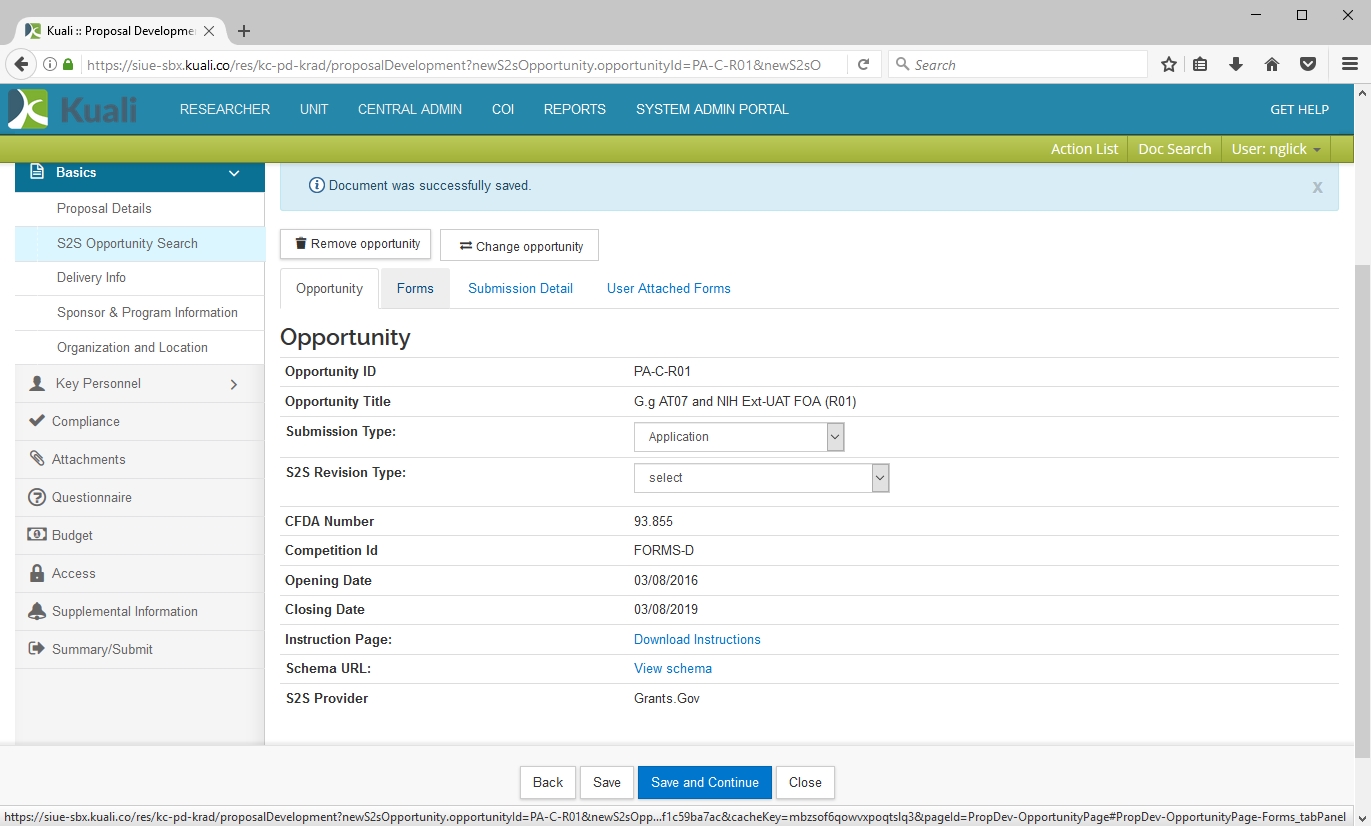The height and width of the screenshot is (826, 1371).
Task: Collapse the Basics sidebar section
Action: [x=234, y=173]
